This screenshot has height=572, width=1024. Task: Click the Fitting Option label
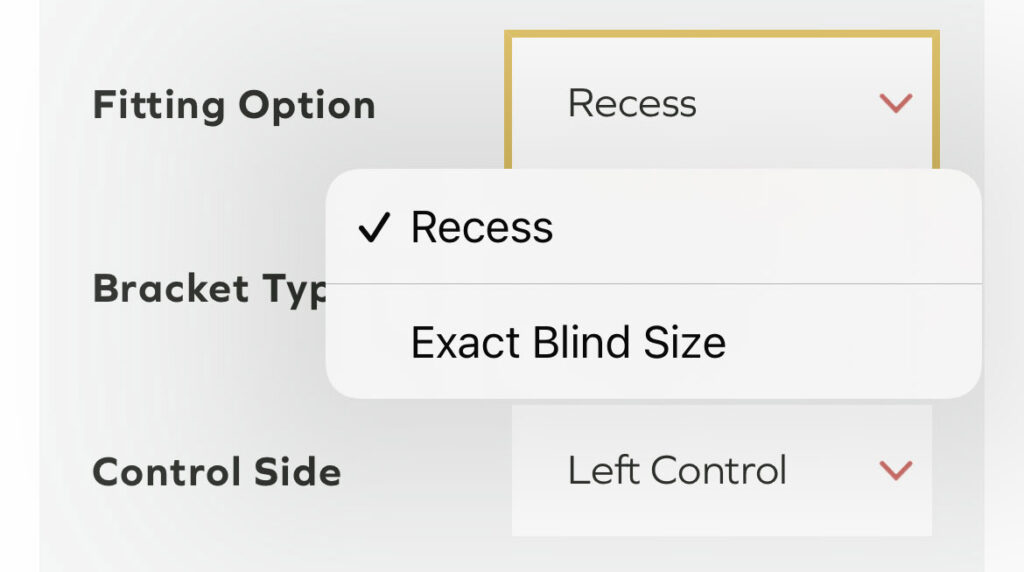pos(234,105)
